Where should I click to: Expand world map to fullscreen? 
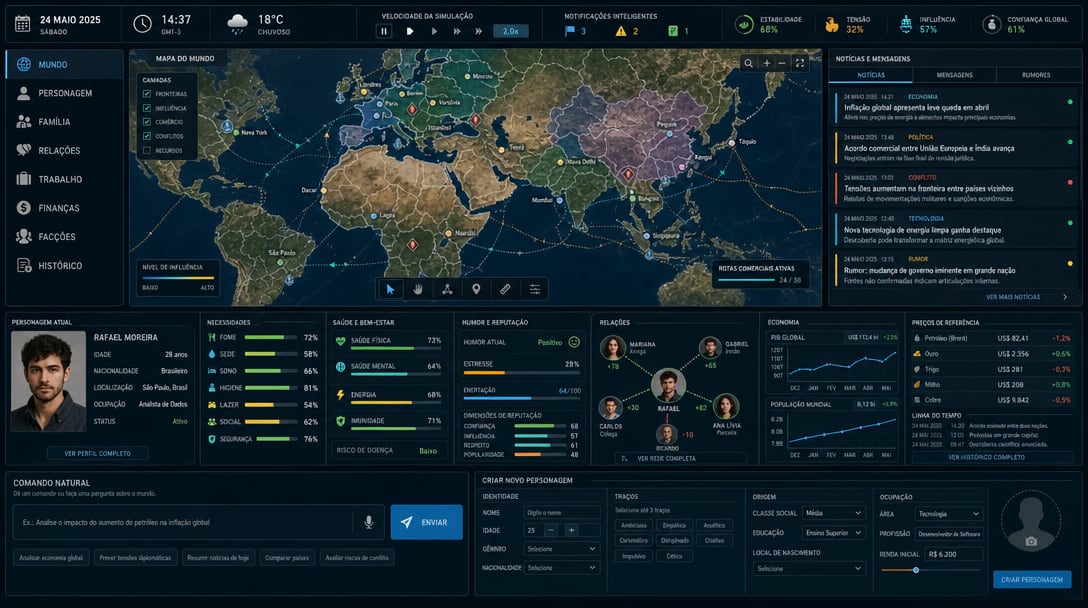point(800,63)
